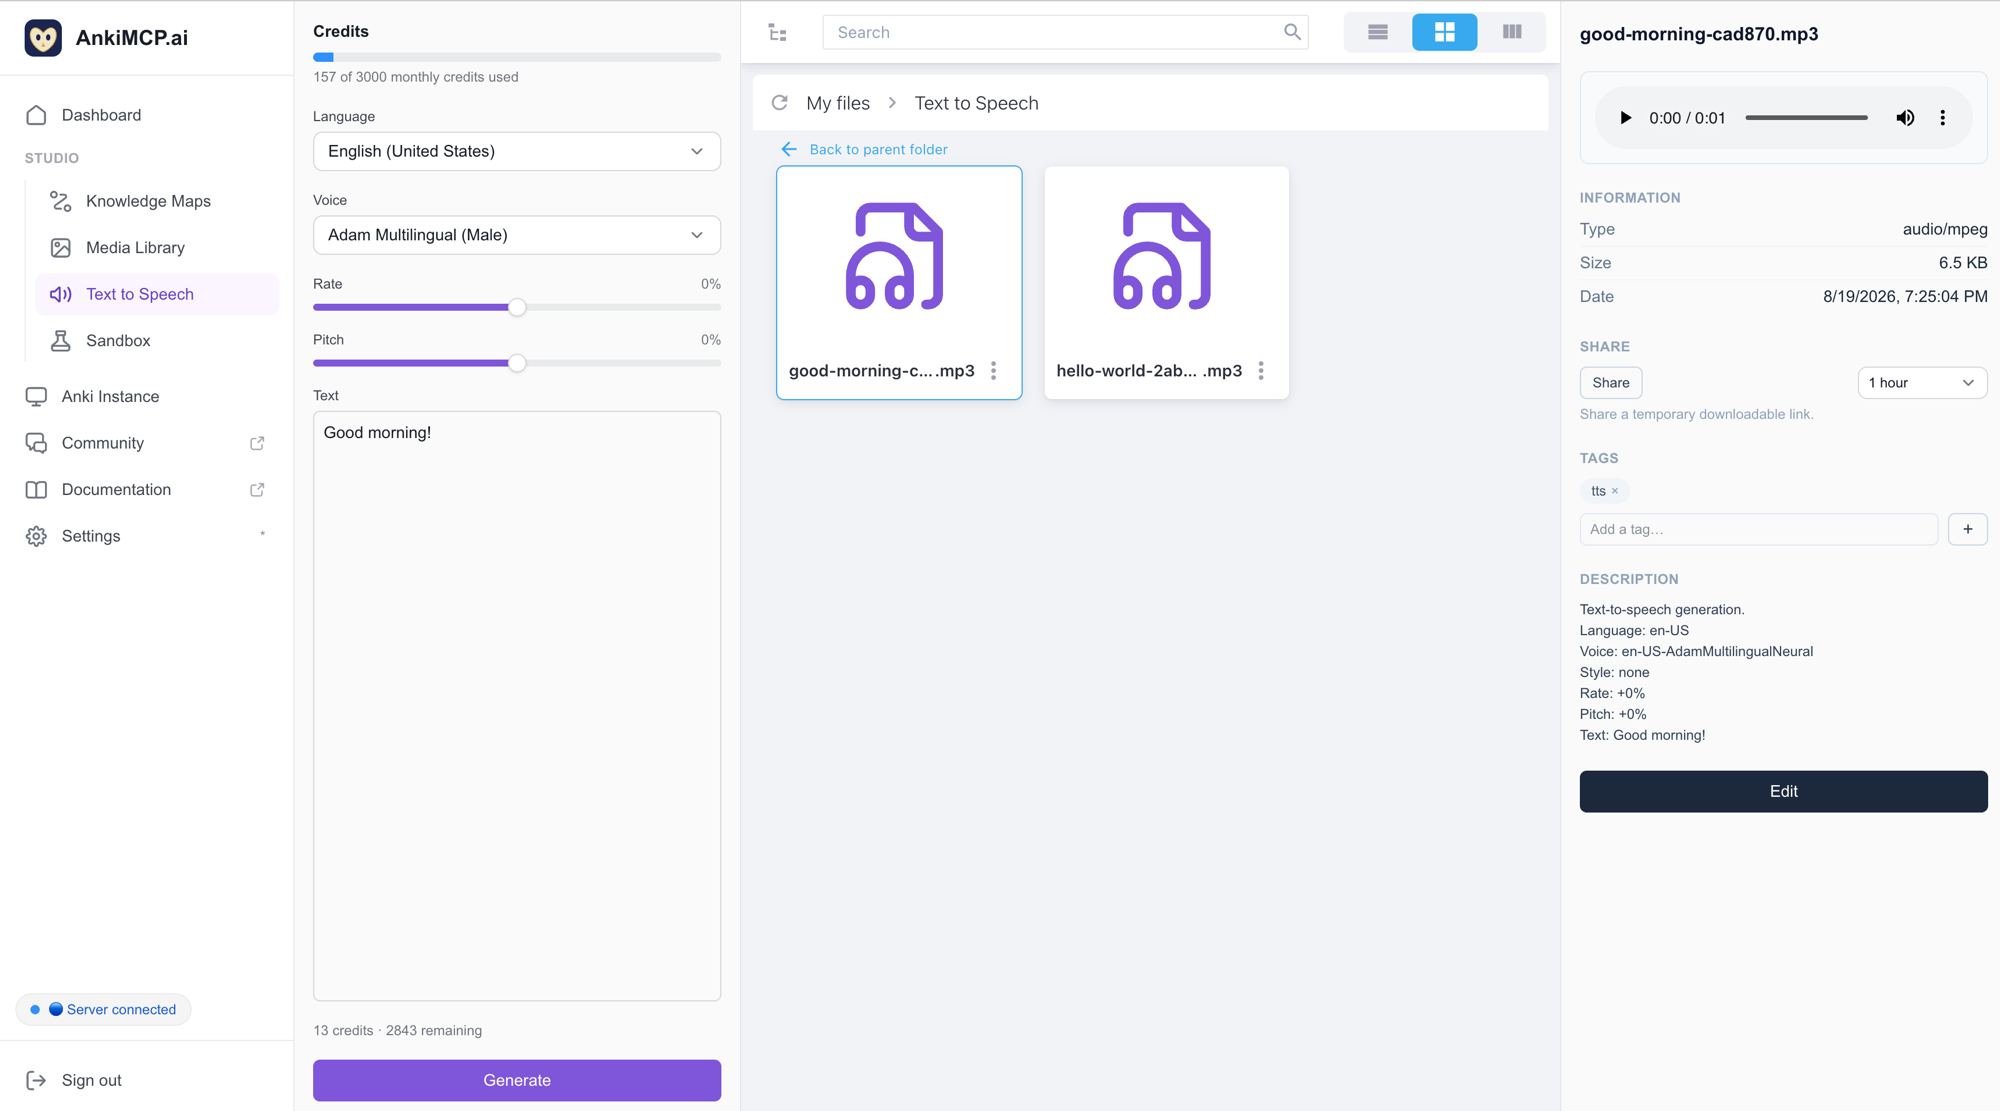Viewport: 2000px width, 1111px height.
Task: Click the search magnifier icon
Action: tap(1292, 32)
